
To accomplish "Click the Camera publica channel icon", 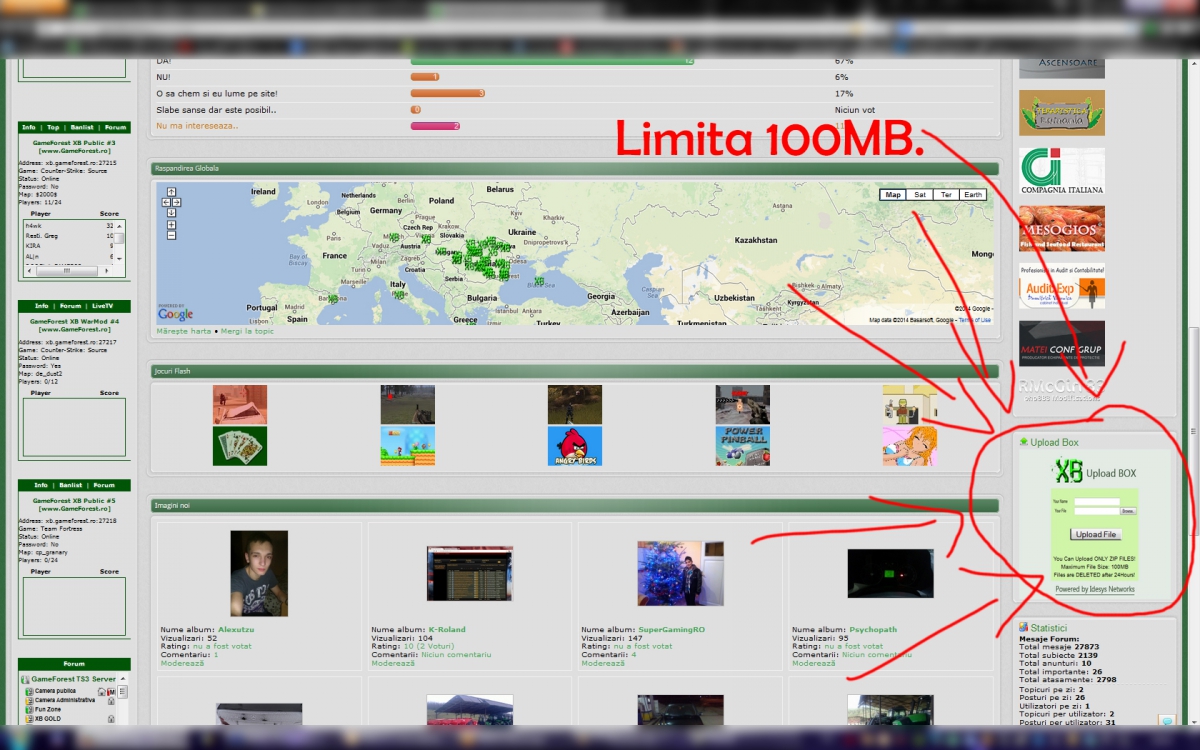I will coord(29,691).
